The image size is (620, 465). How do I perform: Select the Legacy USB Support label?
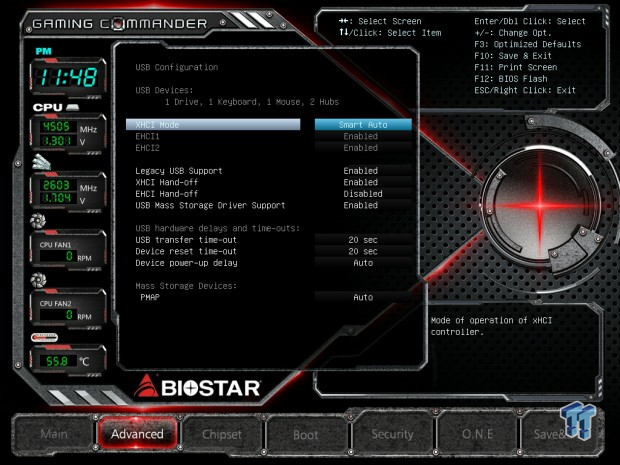[179, 171]
